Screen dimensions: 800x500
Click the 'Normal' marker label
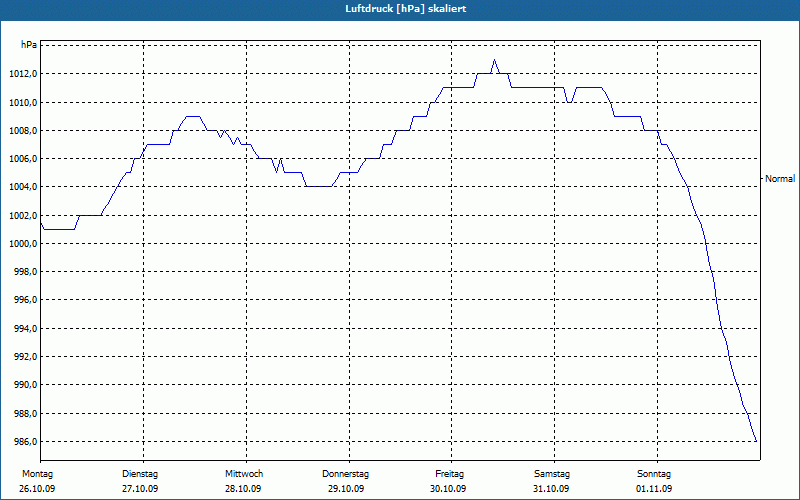point(780,179)
